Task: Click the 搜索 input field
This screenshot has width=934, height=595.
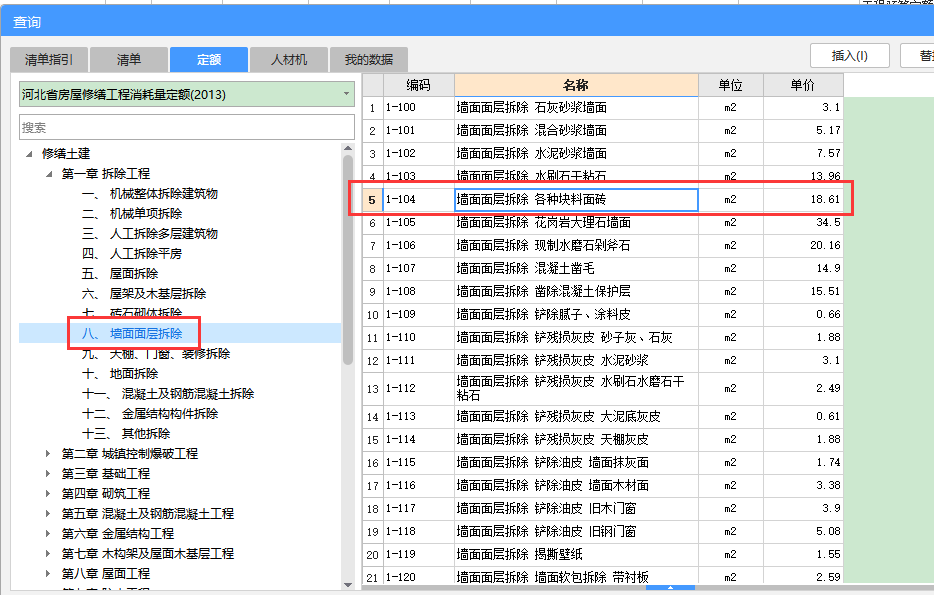Action: [186, 127]
